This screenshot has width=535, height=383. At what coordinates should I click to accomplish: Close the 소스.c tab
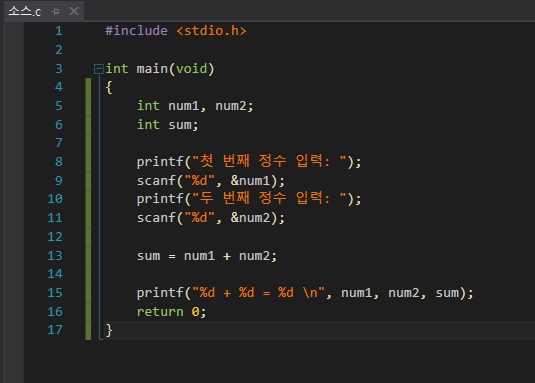(74, 11)
